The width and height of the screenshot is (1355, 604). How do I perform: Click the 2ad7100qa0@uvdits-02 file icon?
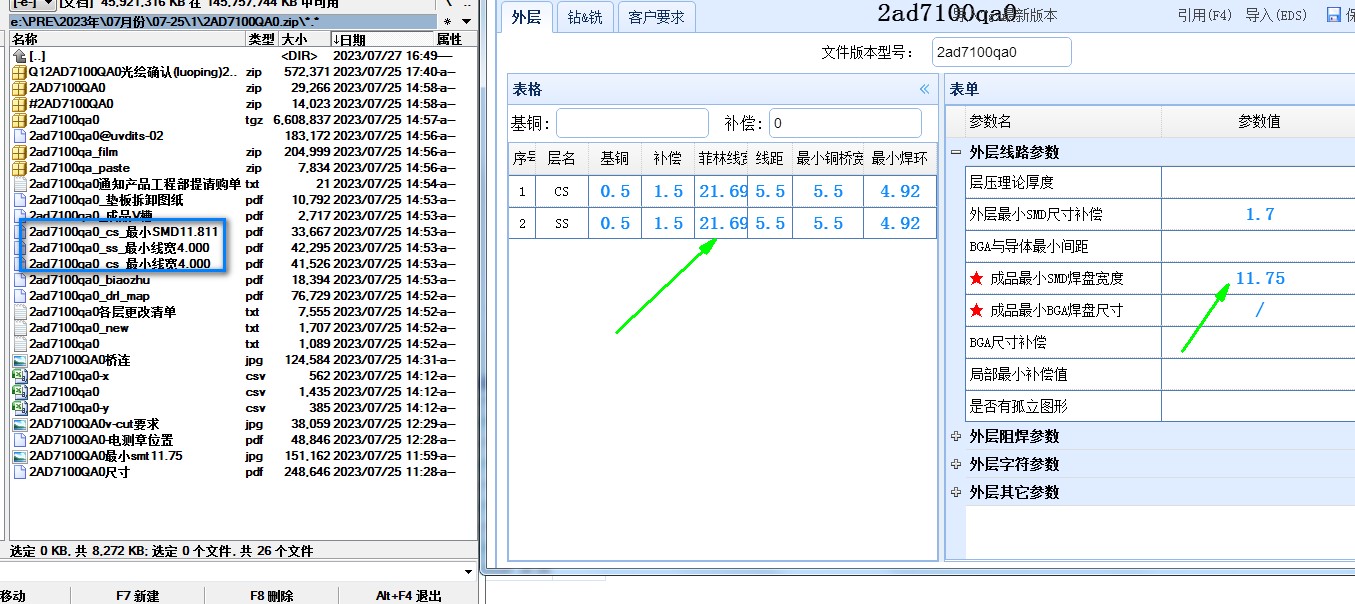19,136
